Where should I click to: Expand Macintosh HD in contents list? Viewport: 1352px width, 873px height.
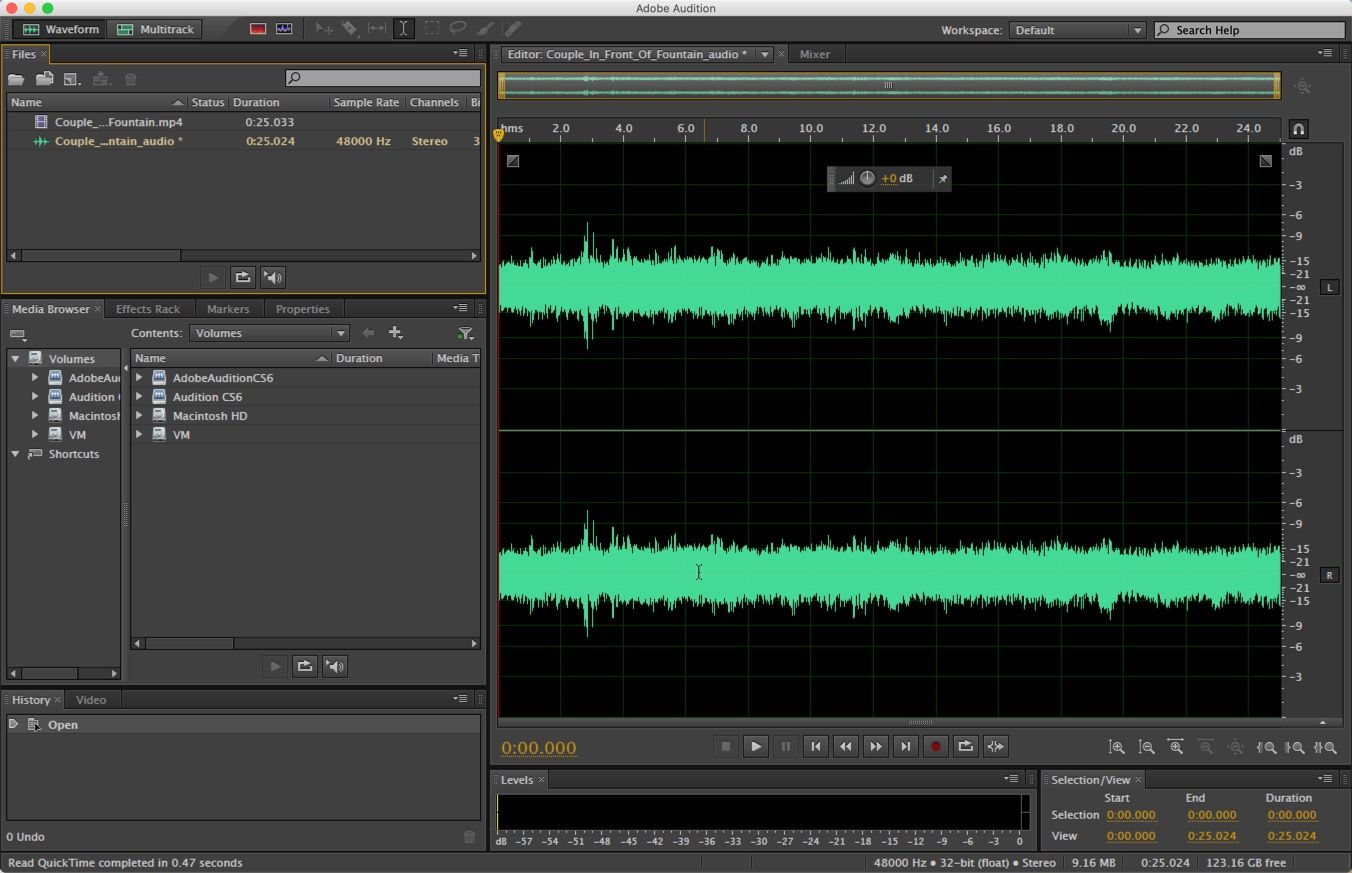pyautogui.click(x=140, y=416)
